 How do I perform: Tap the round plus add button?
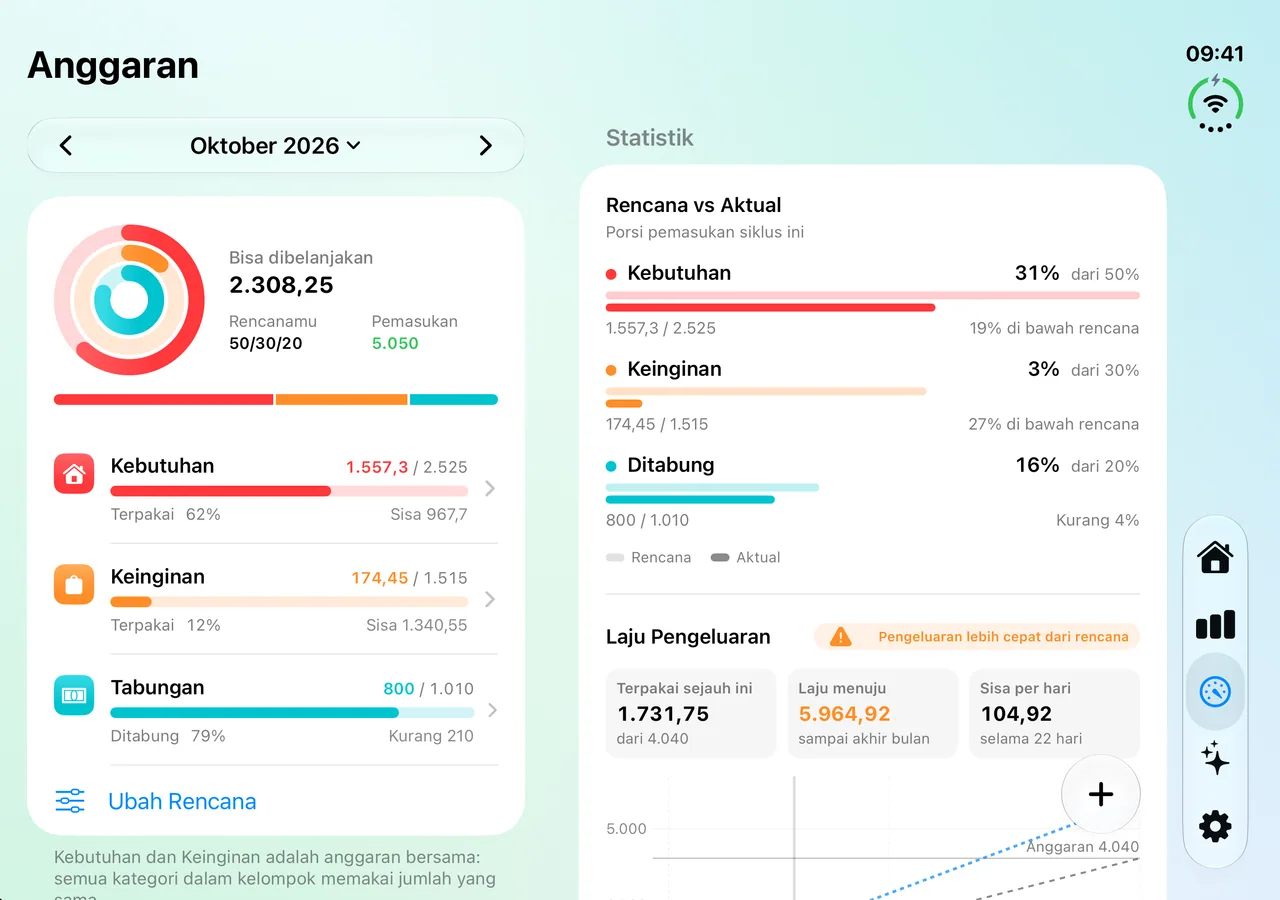coord(1101,795)
